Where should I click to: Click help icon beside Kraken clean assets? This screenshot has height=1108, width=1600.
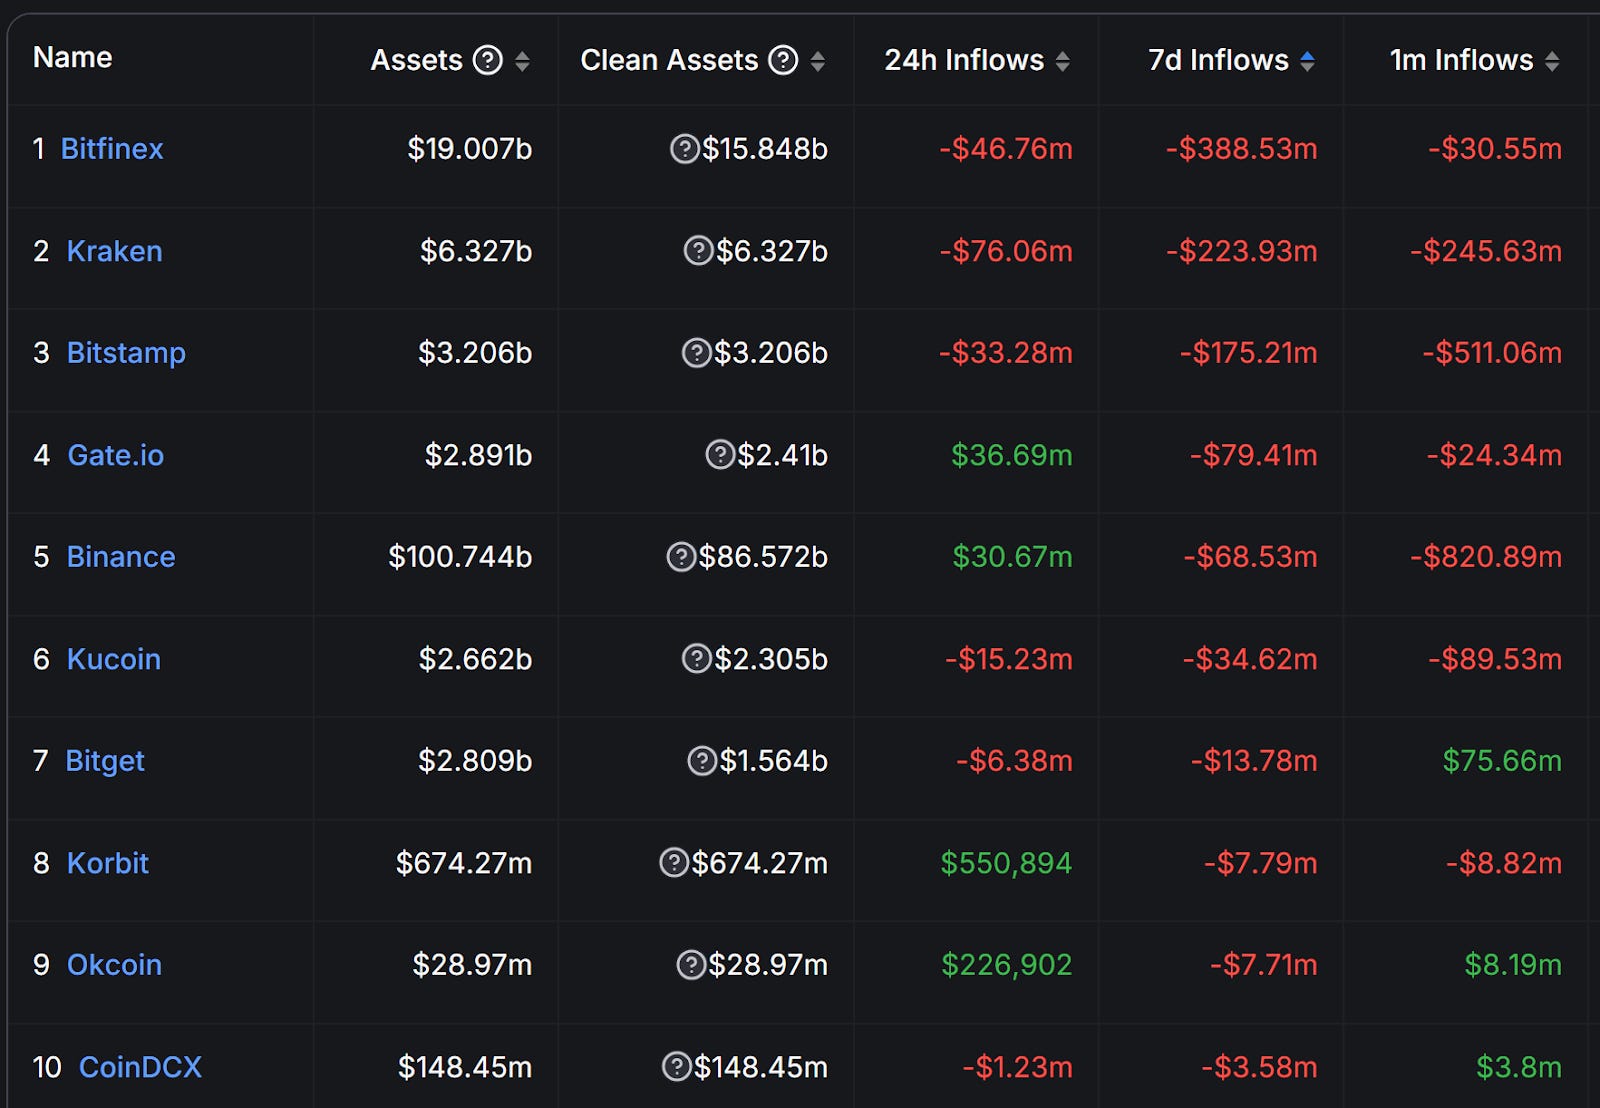(x=698, y=250)
